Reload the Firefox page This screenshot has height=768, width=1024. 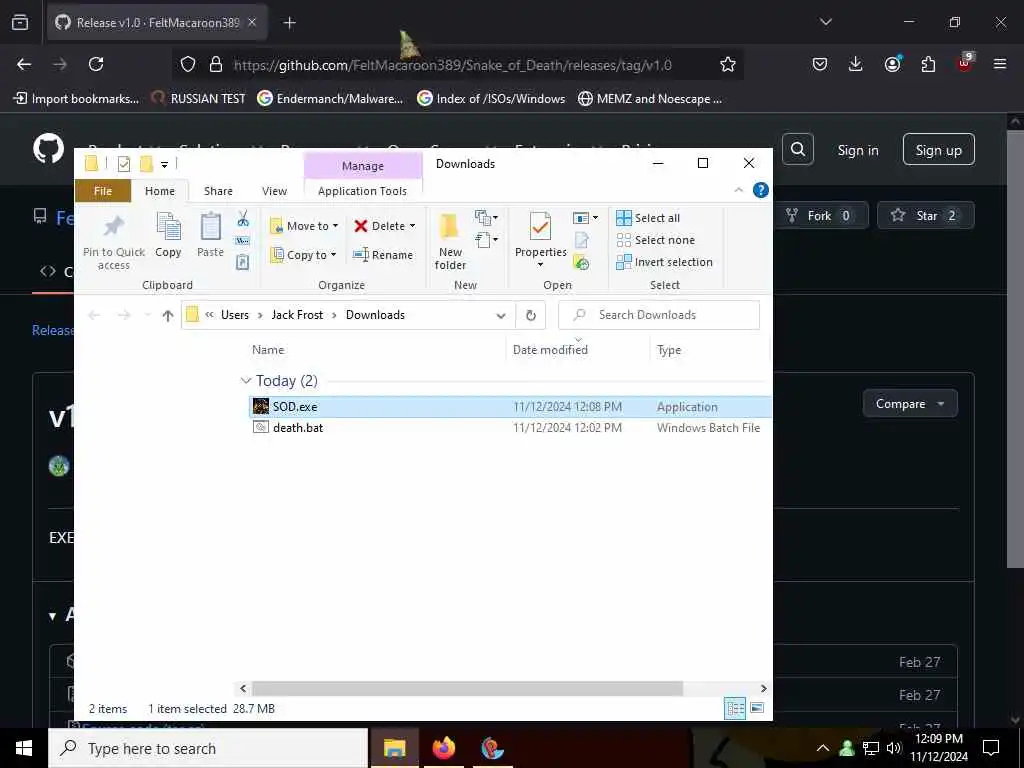coord(96,64)
